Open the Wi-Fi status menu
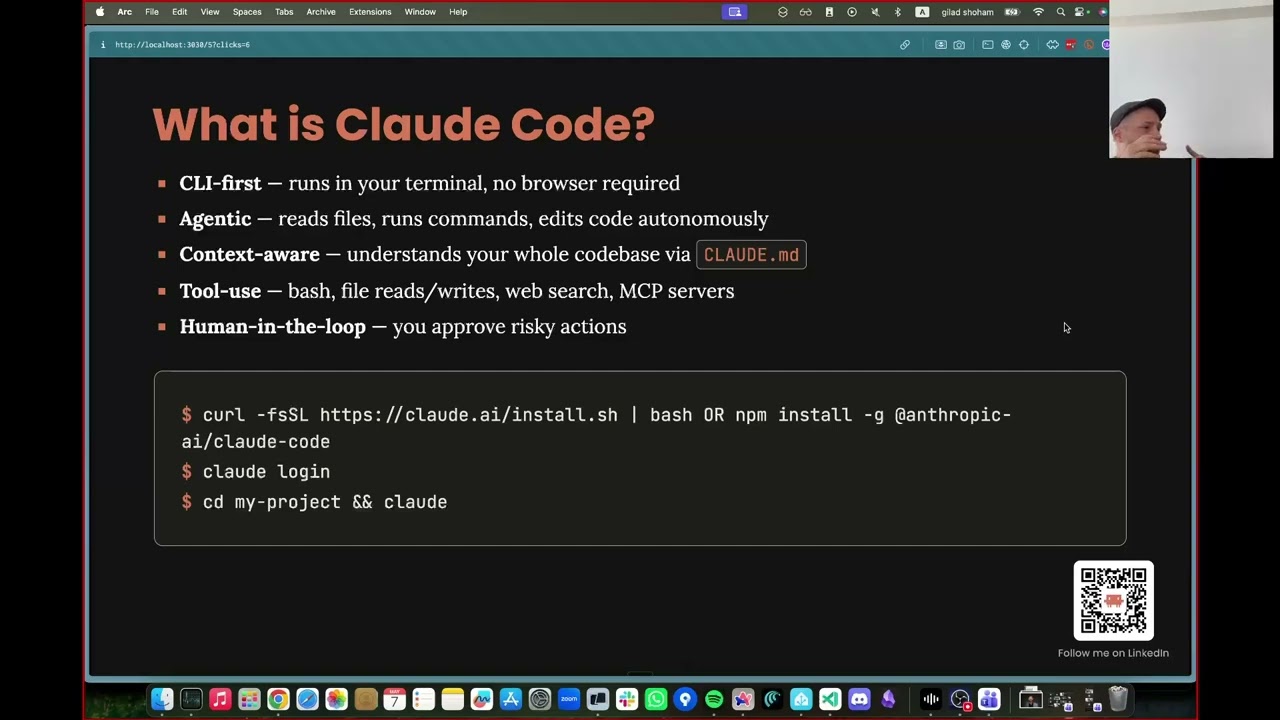The image size is (1280, 720). click(1038, 12)
